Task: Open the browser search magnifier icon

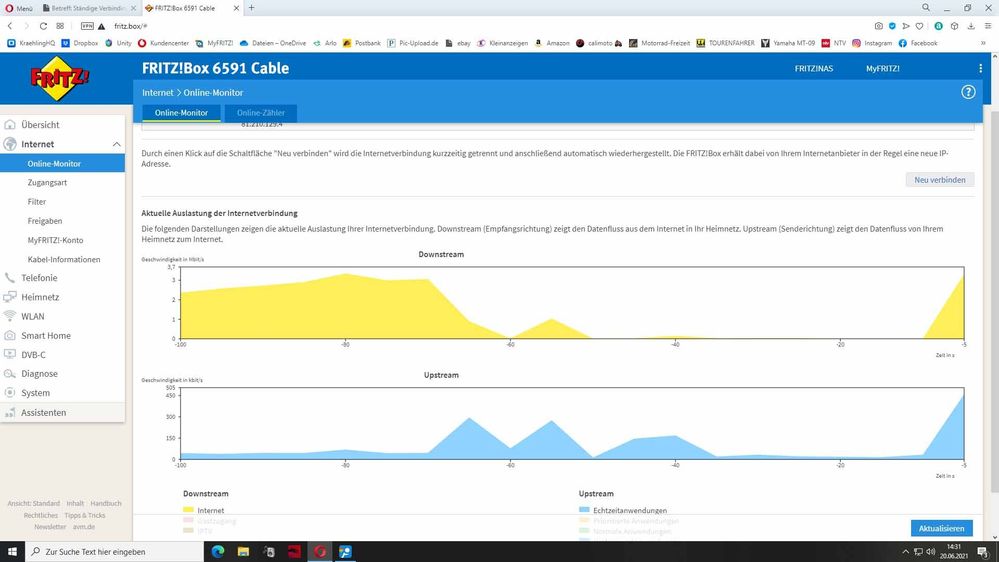Action: click(926, 8)
